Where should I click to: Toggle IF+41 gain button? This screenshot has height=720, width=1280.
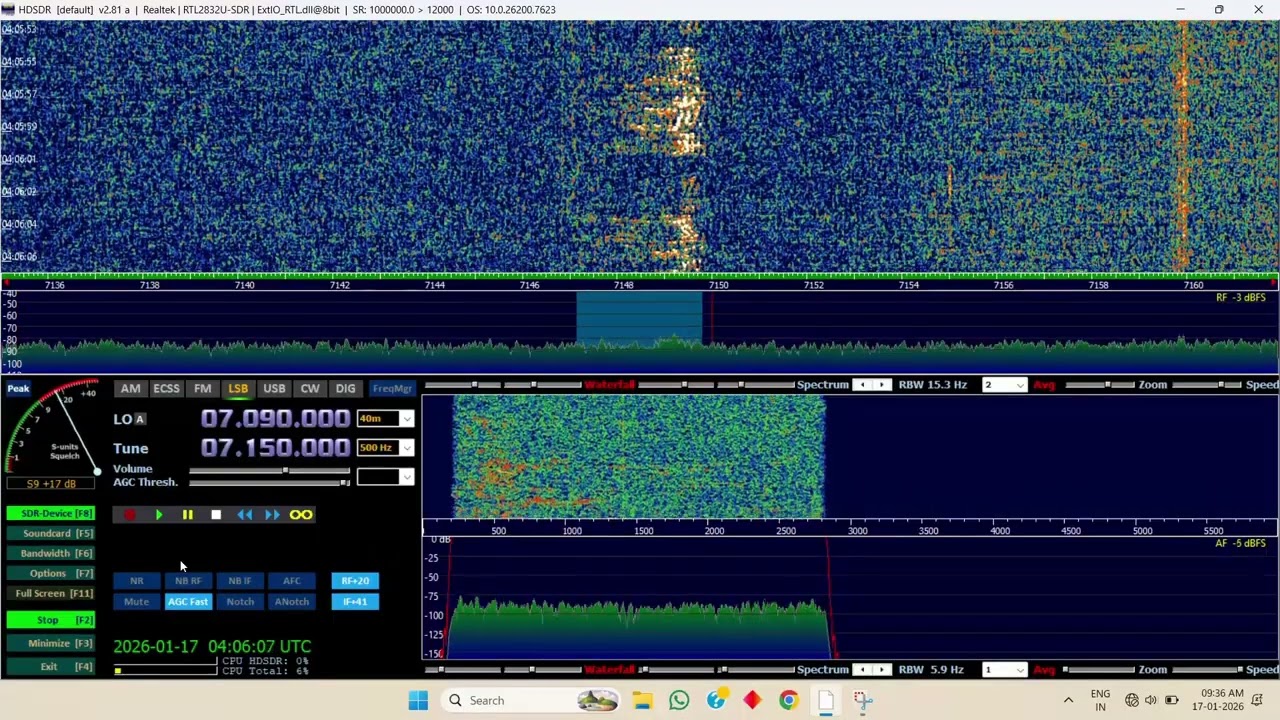click(x=355, y=602)
